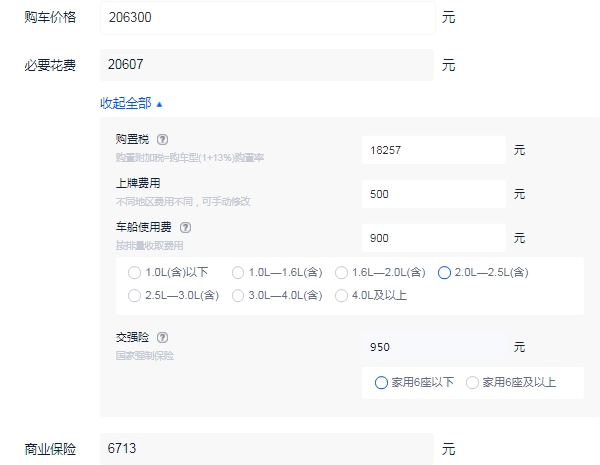600x465 pixels.
Task: Choose 2.5L—3.0L(含) displacement radio
Action: (135, 295)
